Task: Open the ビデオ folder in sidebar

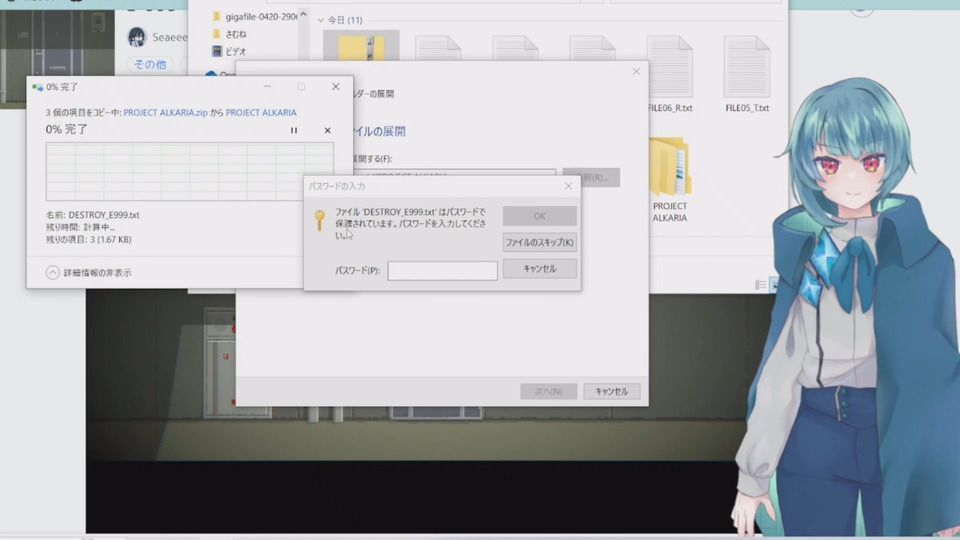Action: point(230,51)
